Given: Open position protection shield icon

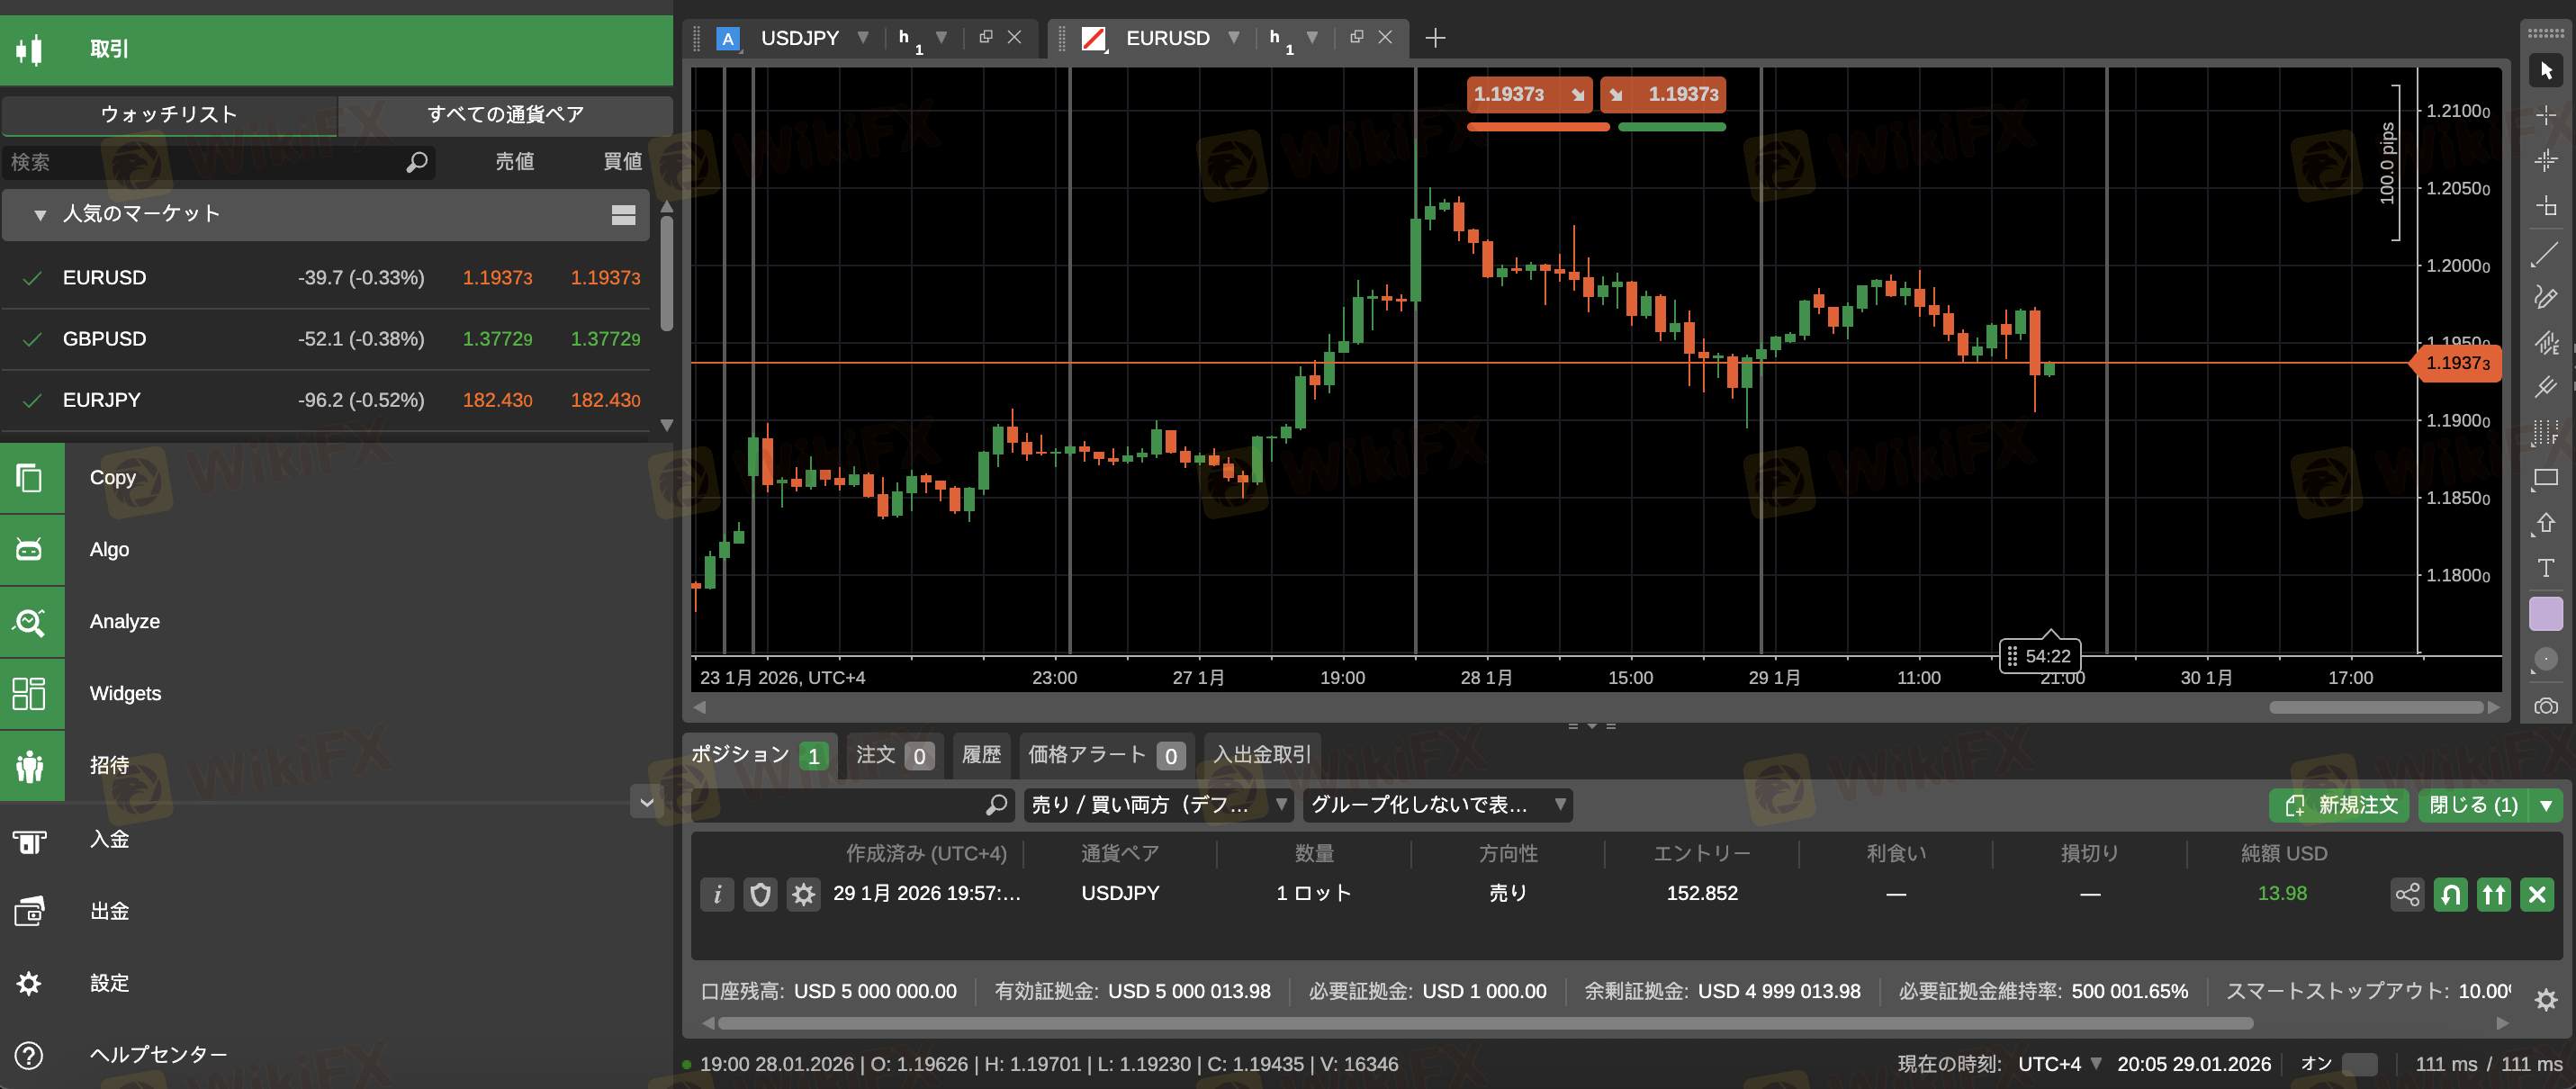Looking at the screenshot, I should click(x=760, y=894).
